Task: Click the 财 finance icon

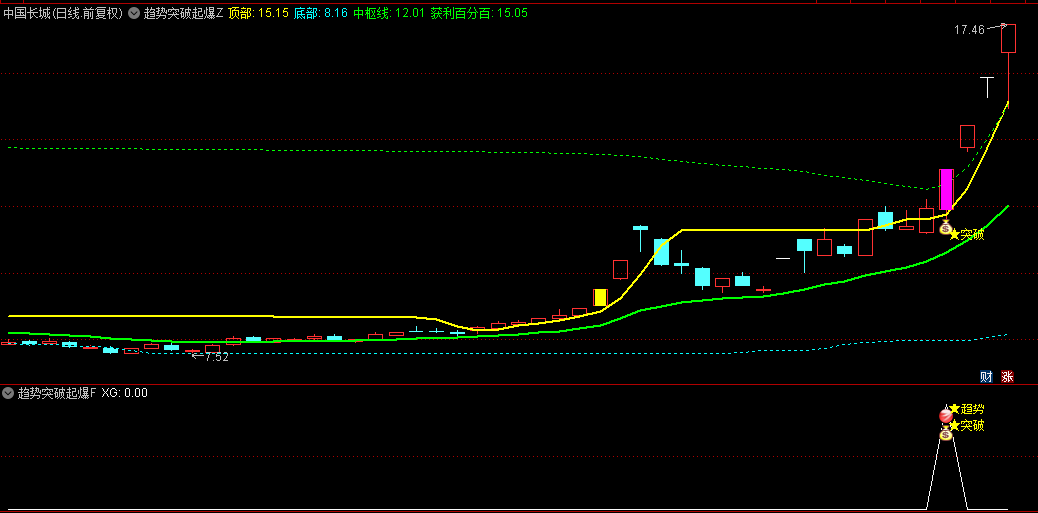Action: [x=986, y=377]
